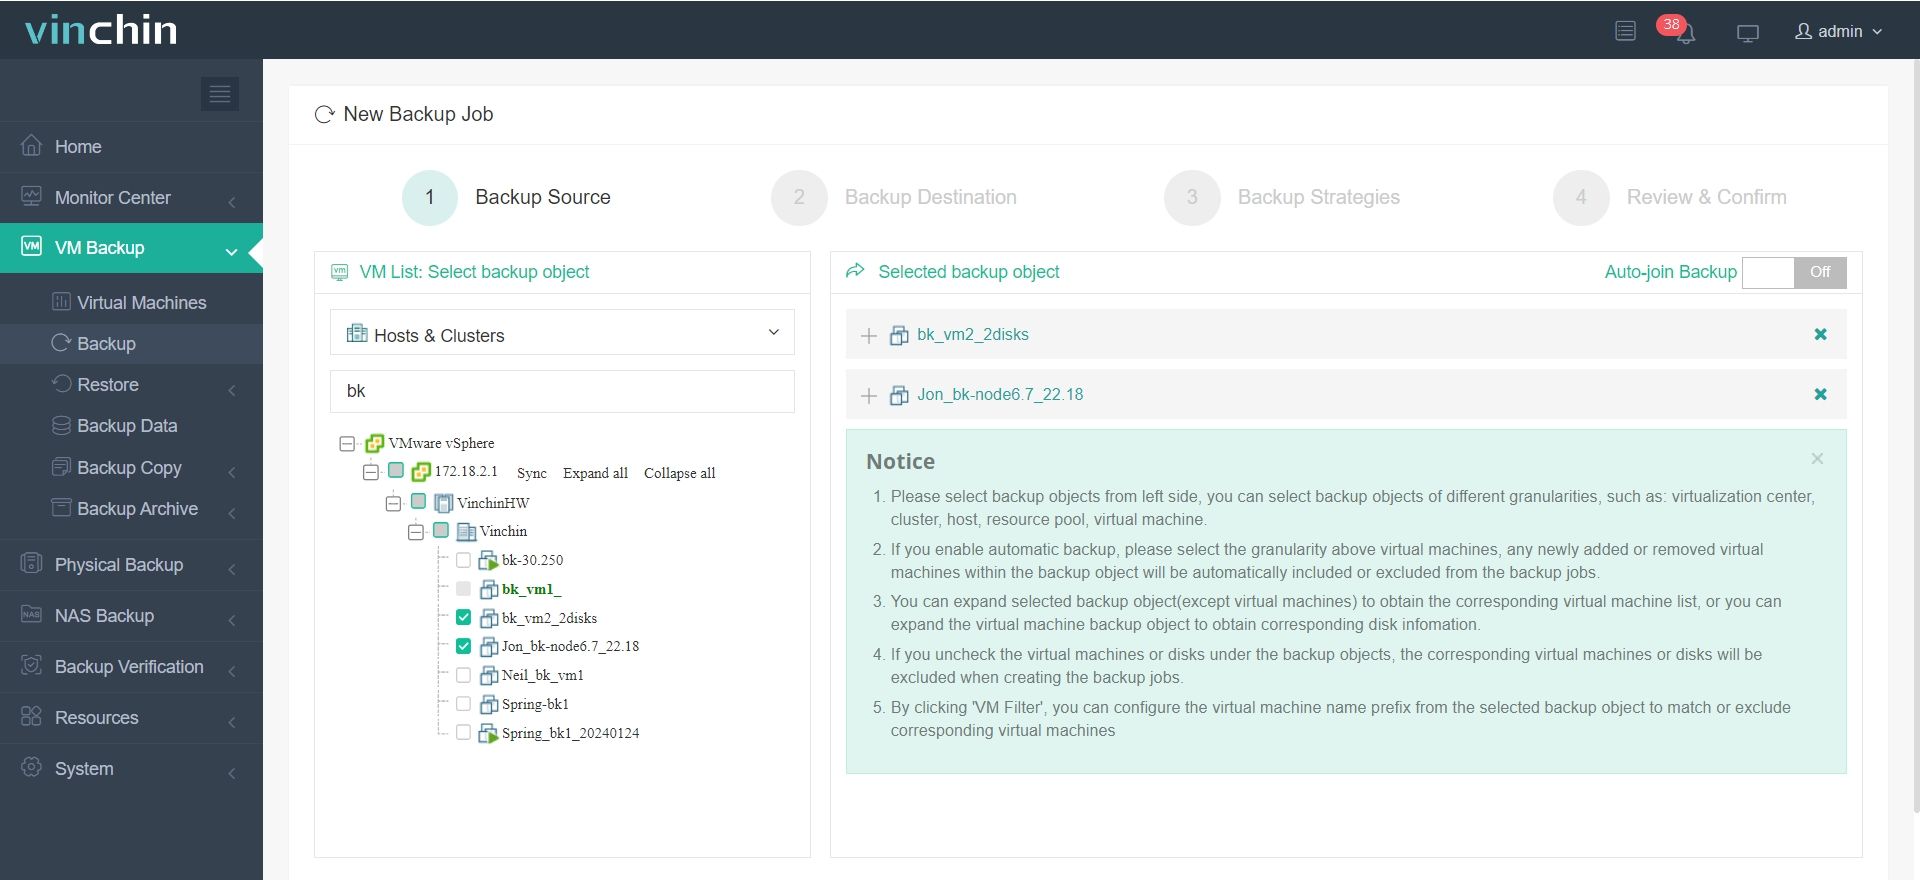
Task: Close the Notice panel
Action: tap(1817, 459)
